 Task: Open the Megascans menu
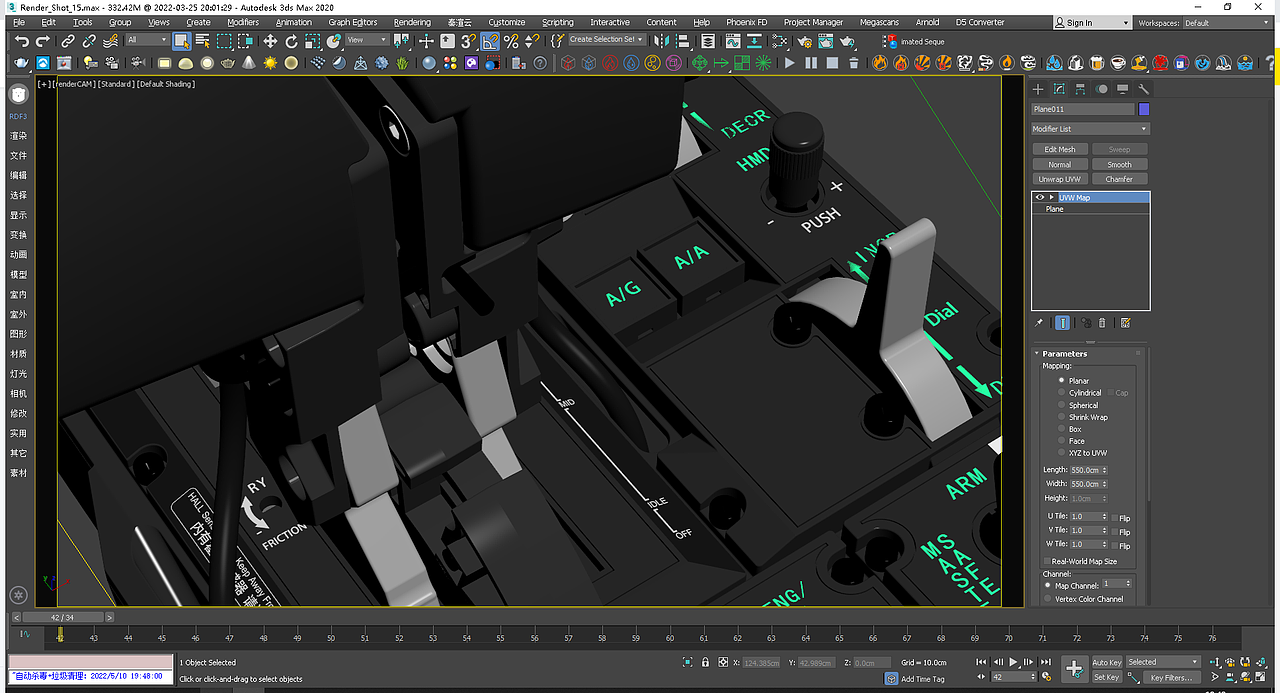pyautogui.click(x=880, y=22)
